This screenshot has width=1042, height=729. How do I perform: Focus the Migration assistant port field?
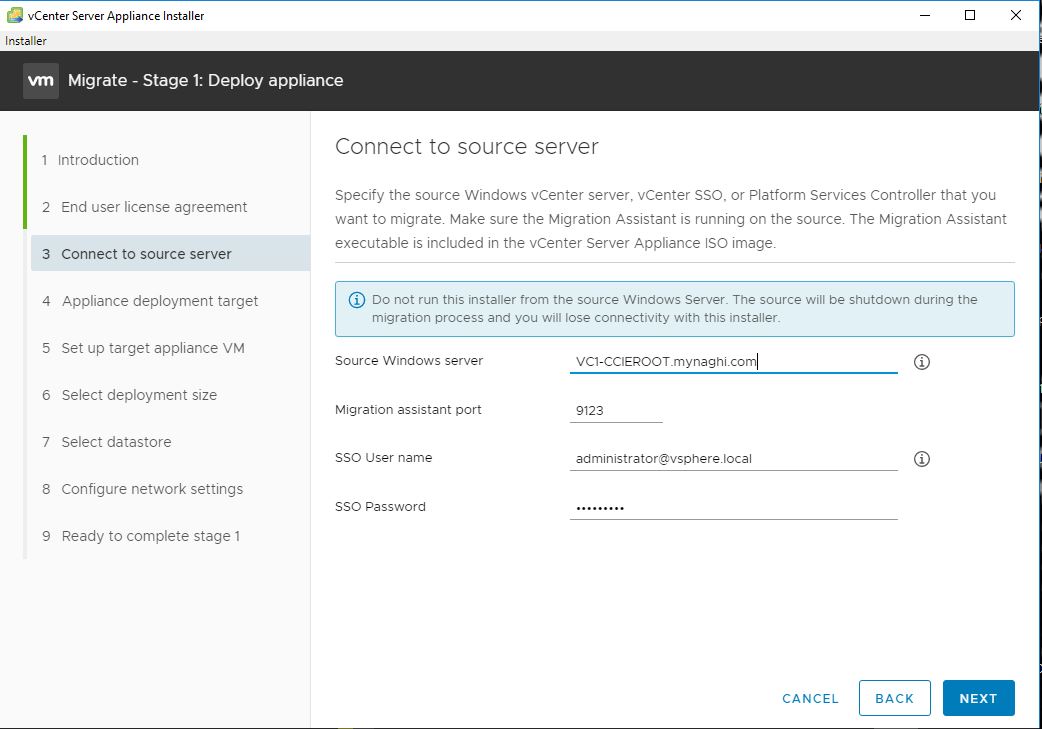[616, 410]
